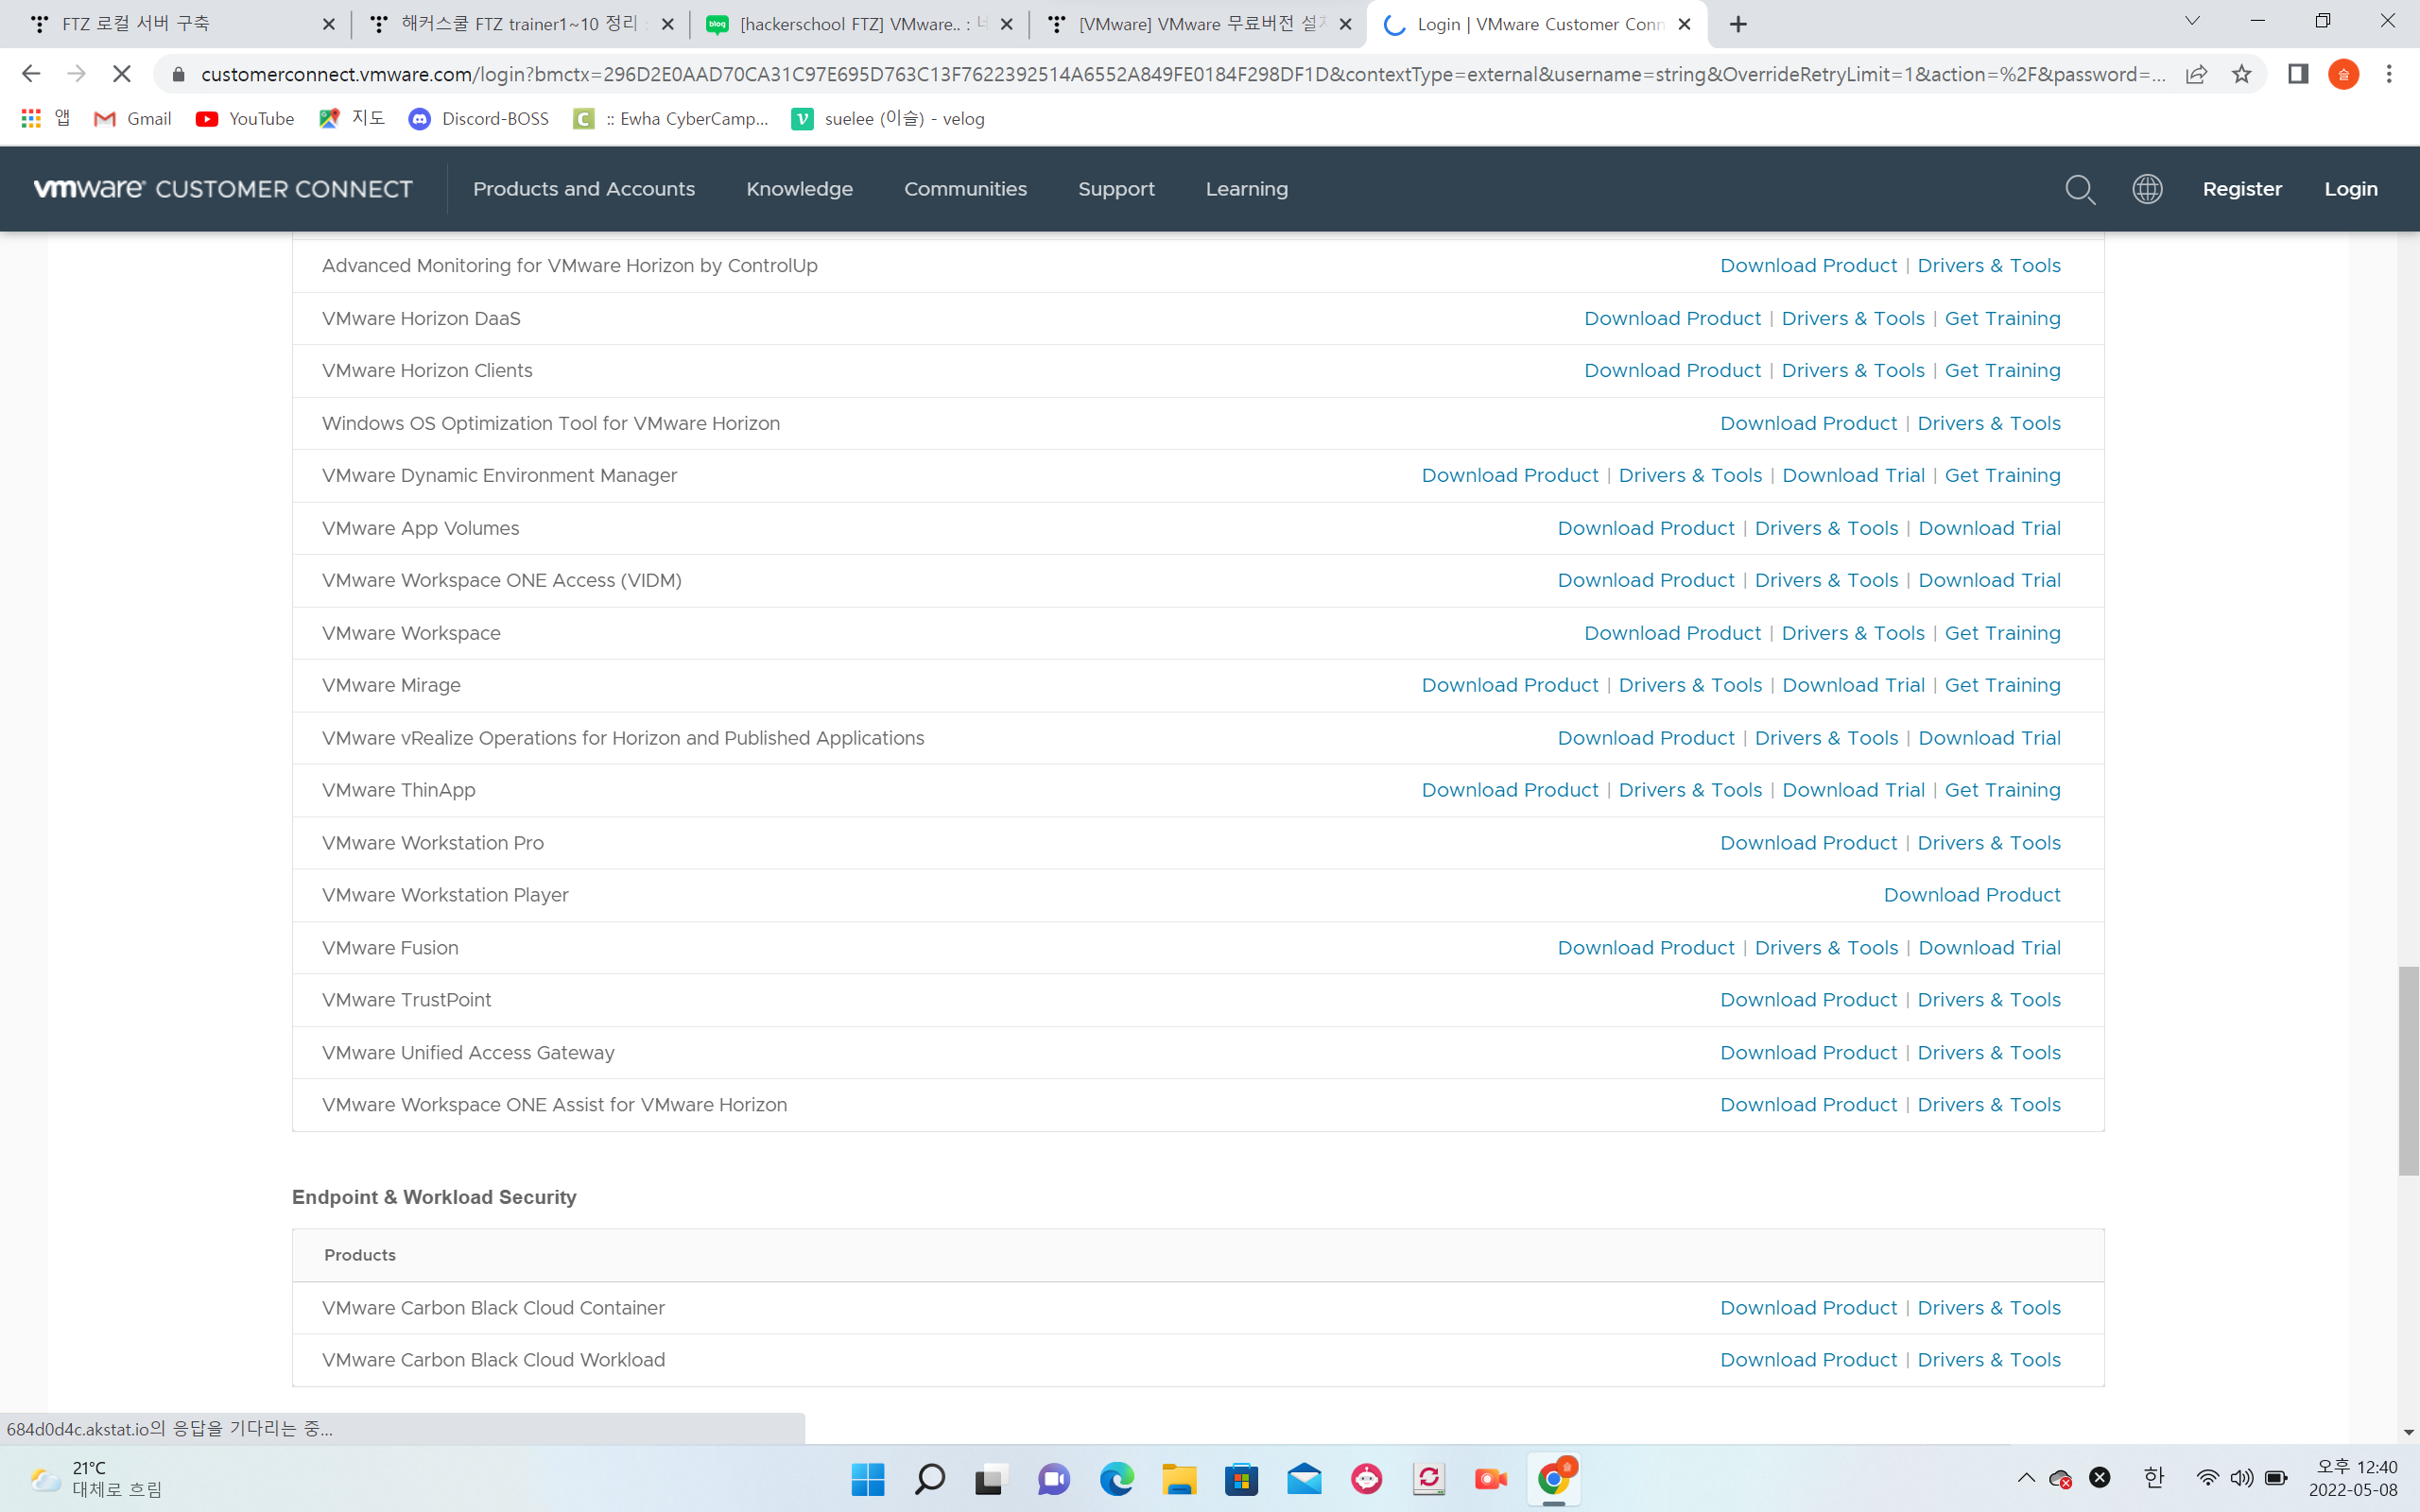Click the share page icon in address bar

(x=2196, y=74)
